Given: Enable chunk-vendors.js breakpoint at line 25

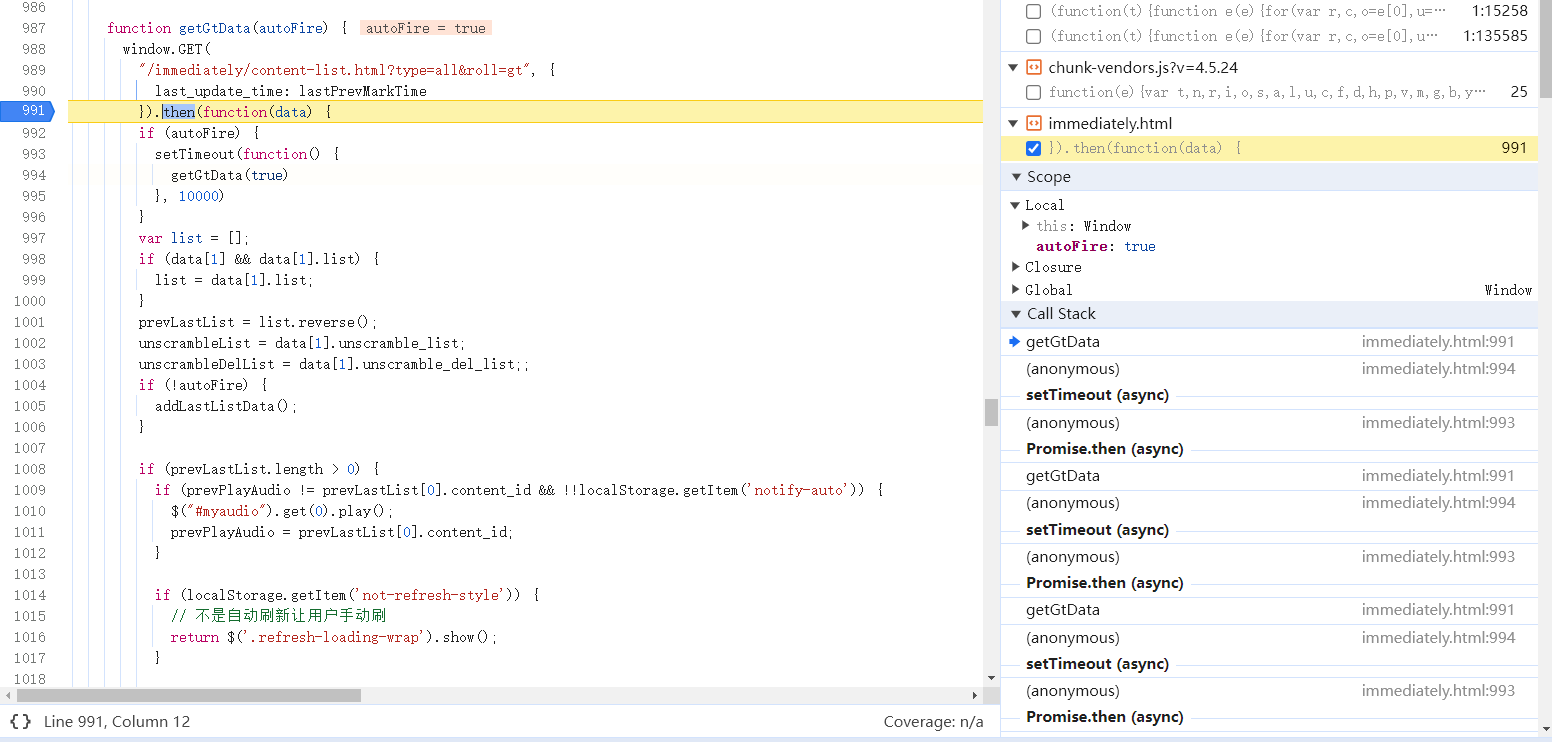Looking at the screenshot, I should 1034,92.
